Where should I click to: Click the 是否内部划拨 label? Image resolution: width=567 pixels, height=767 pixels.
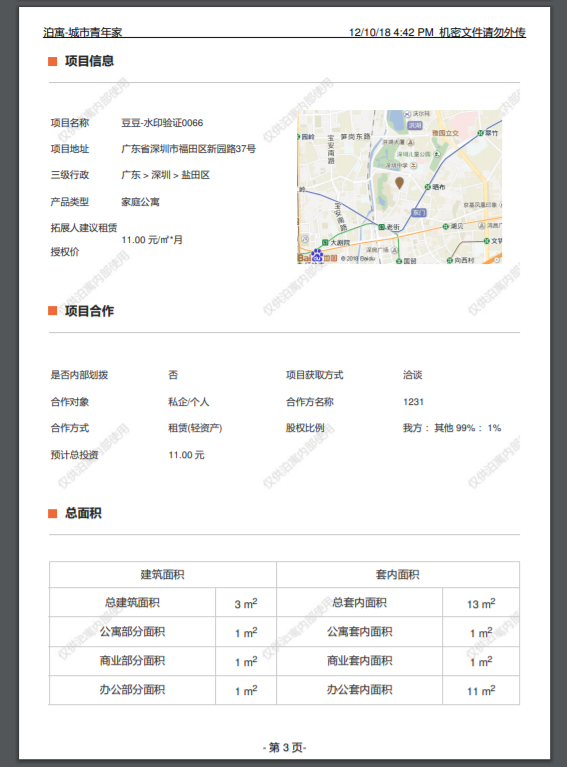click(x=79, y=375)
